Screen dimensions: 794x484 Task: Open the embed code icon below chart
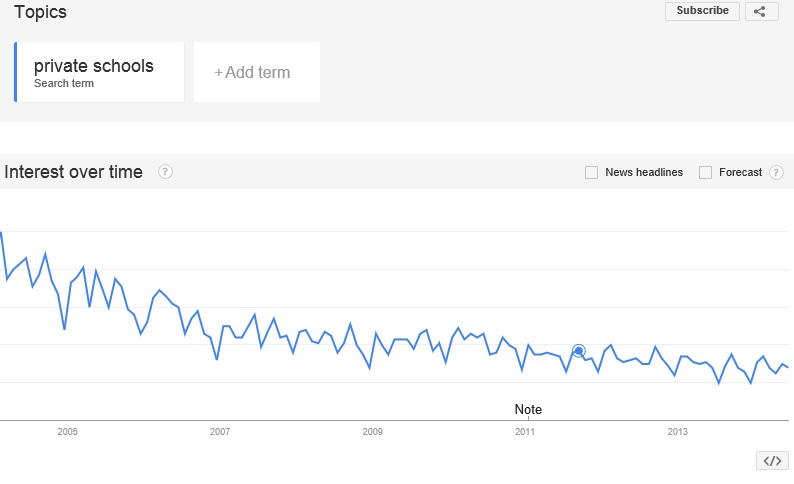[x=772, y=461]
